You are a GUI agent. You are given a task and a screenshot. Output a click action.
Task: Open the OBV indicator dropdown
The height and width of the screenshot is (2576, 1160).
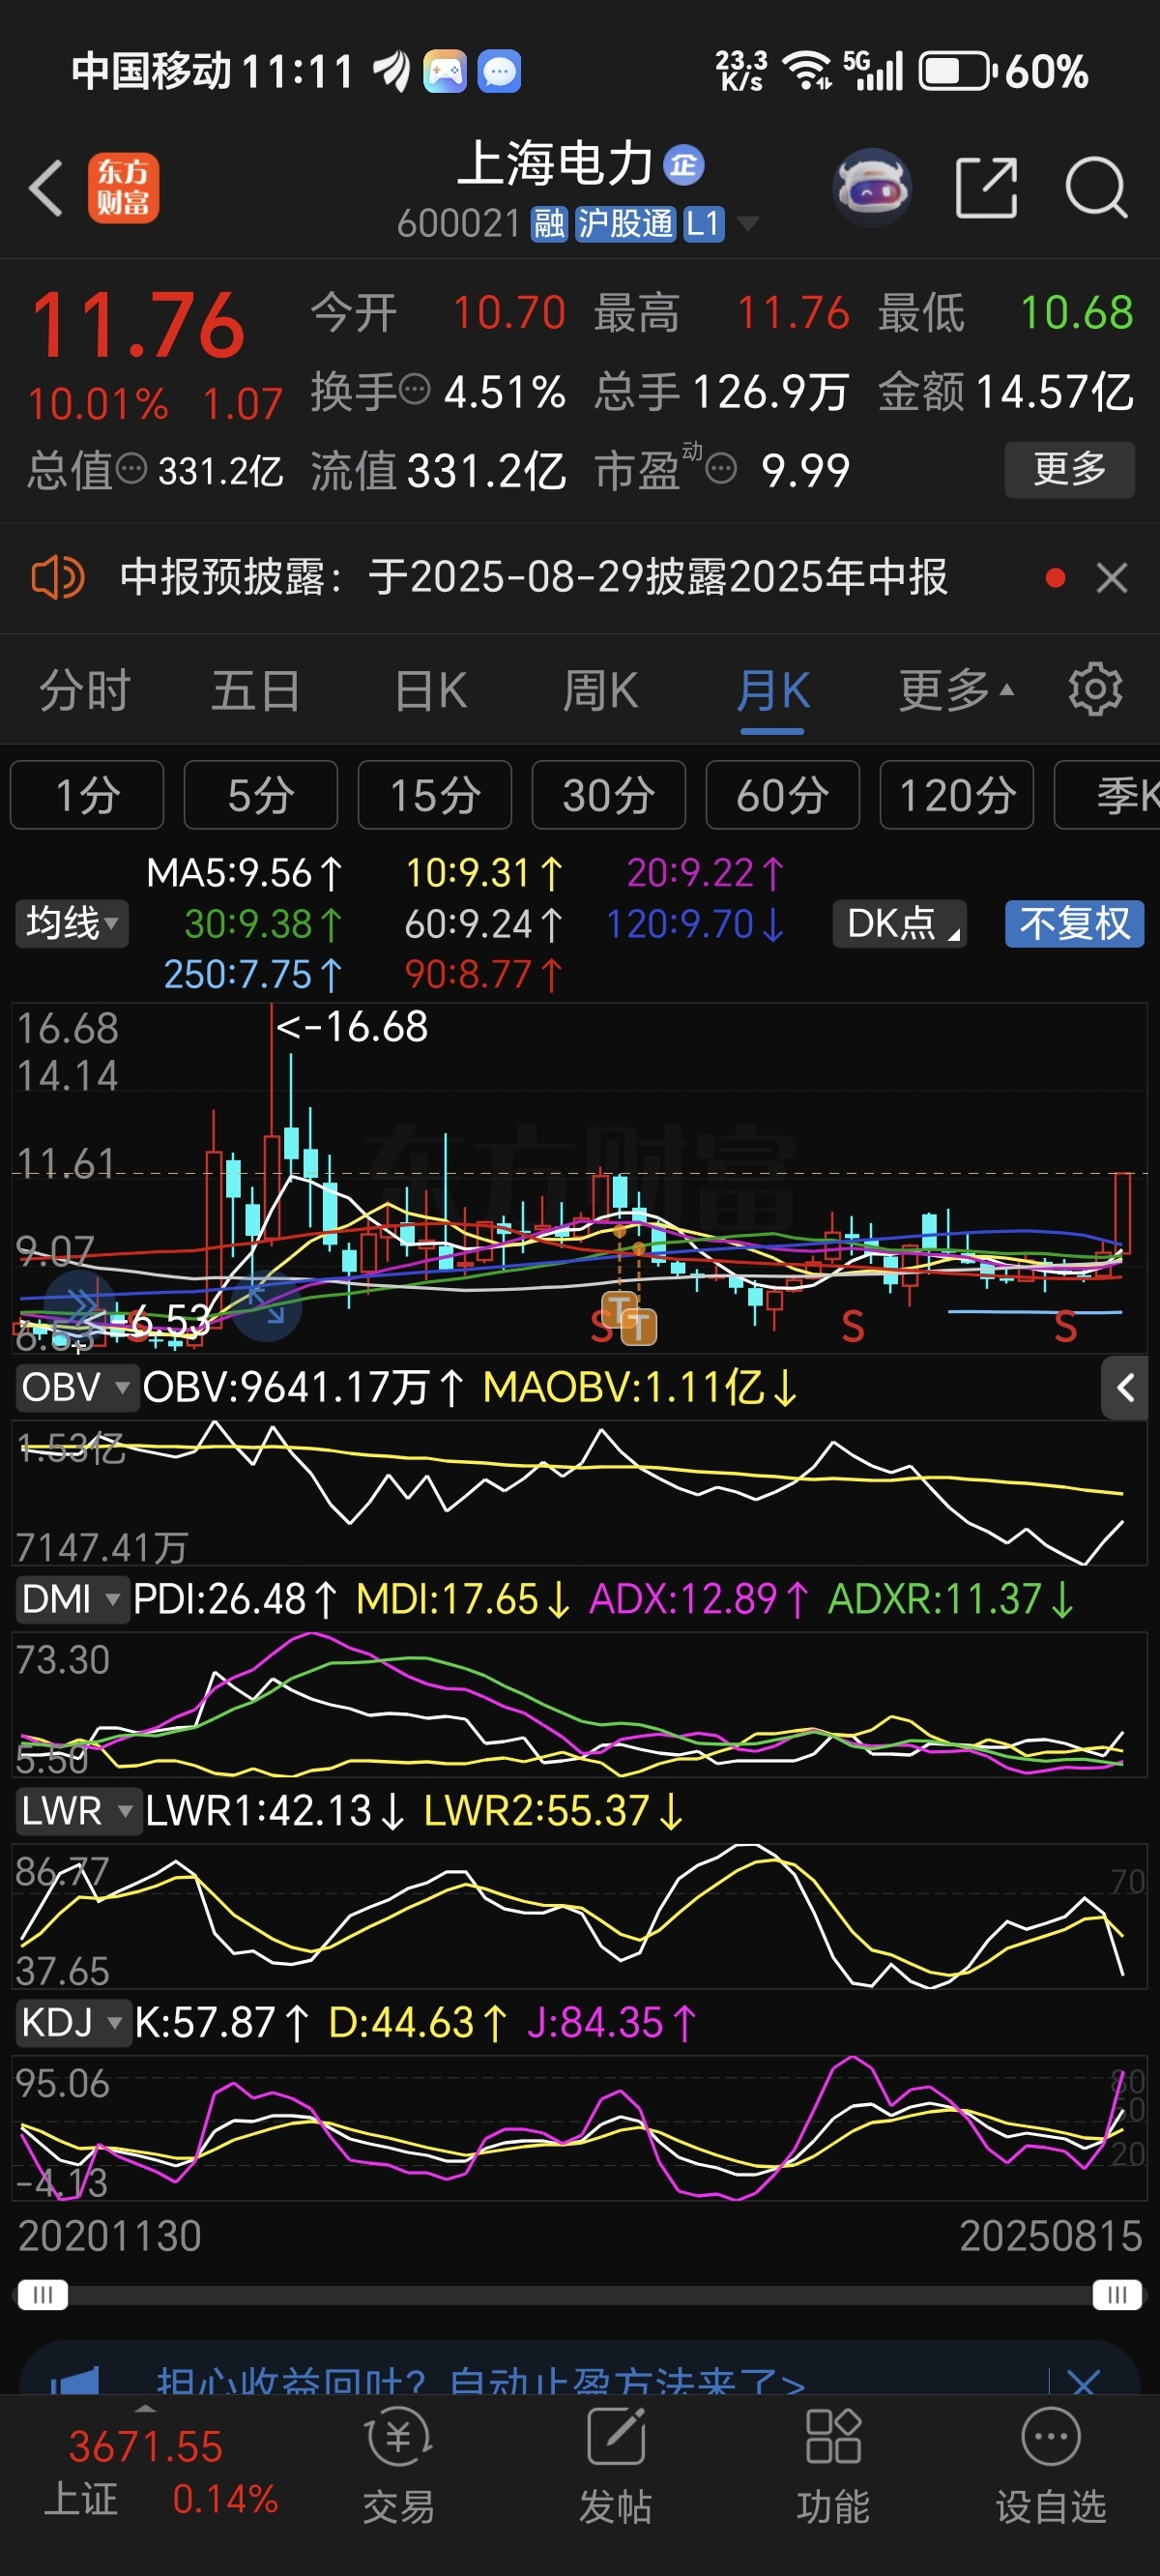[x=76, y=1388]
